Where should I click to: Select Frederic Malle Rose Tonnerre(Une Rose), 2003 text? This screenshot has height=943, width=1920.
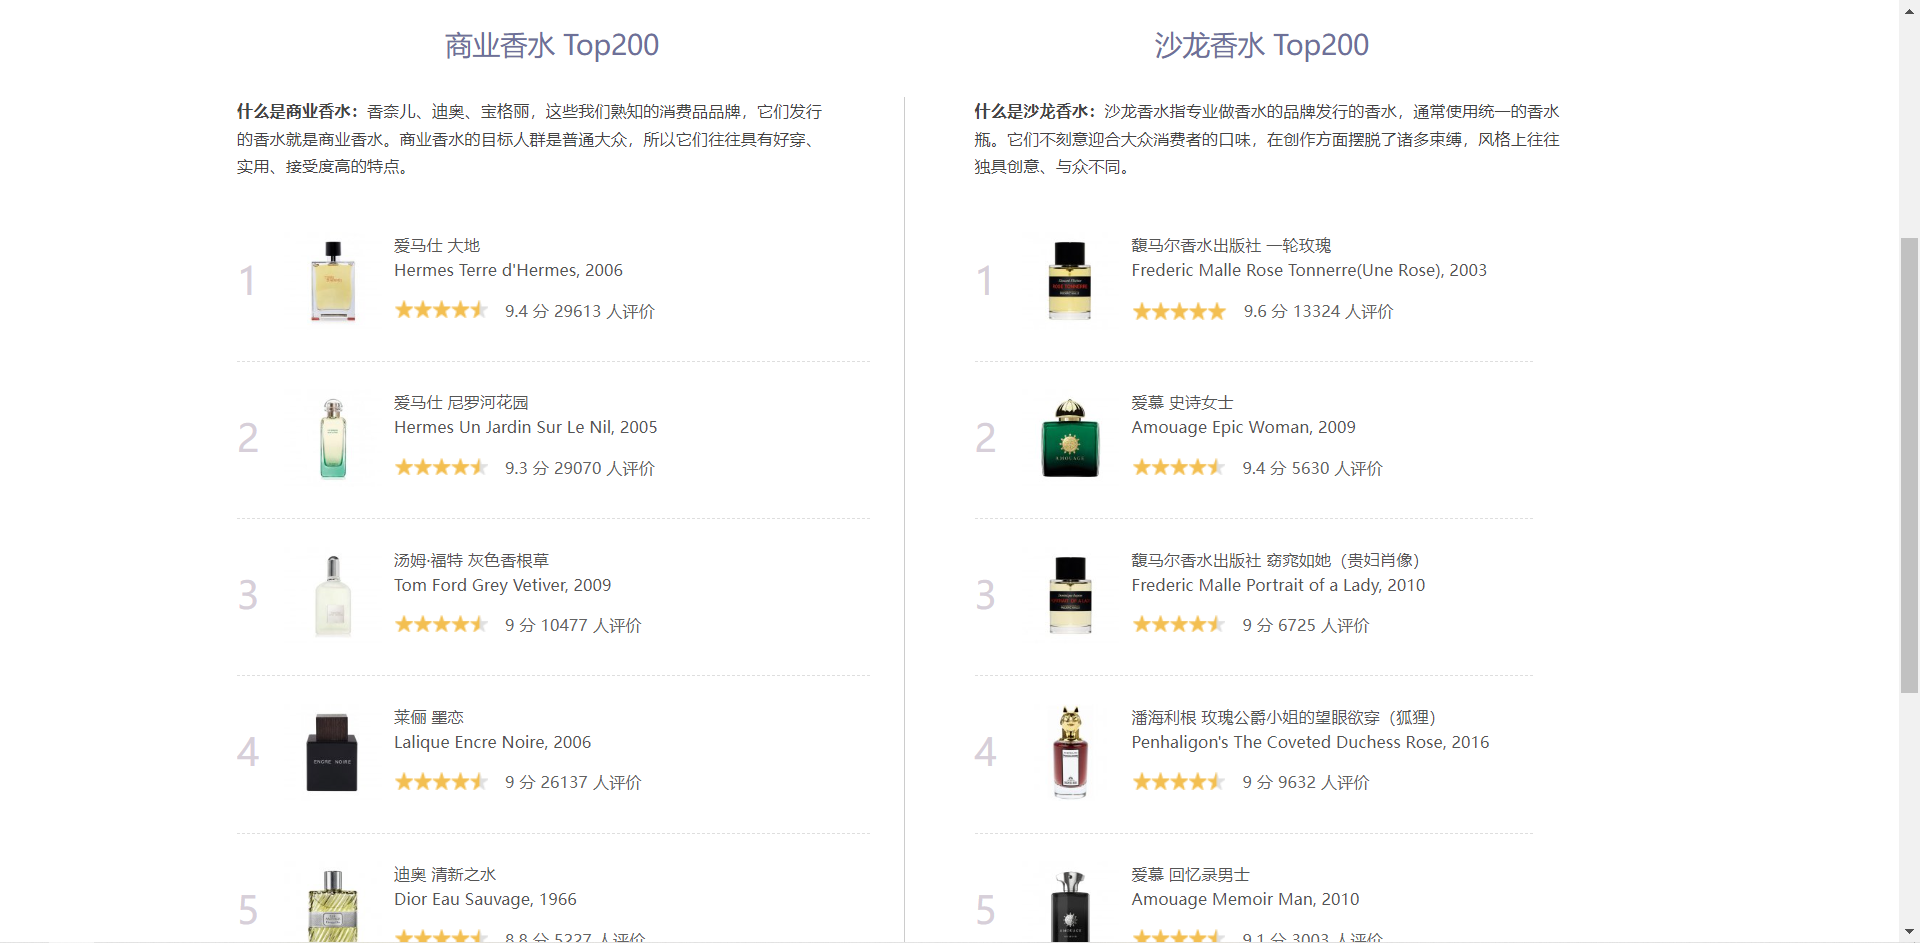[1309, 271]
